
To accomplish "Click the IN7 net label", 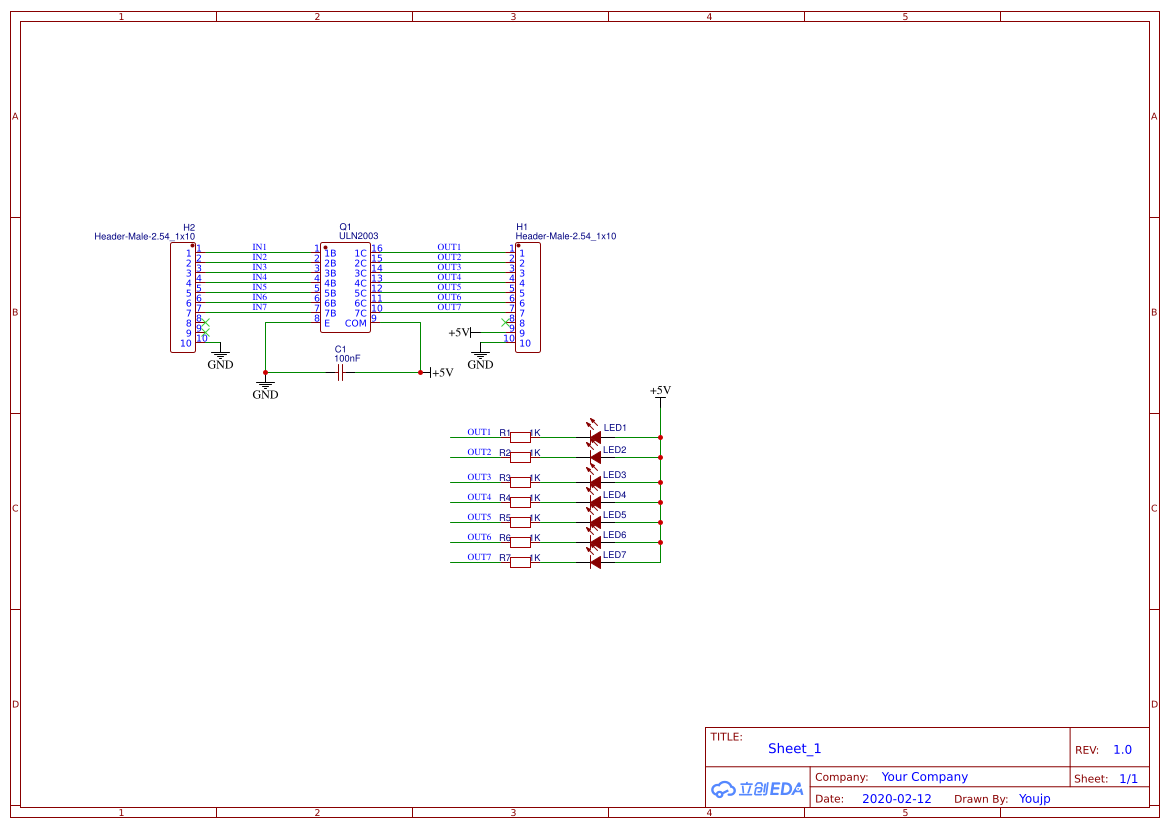I will (259, 307).
